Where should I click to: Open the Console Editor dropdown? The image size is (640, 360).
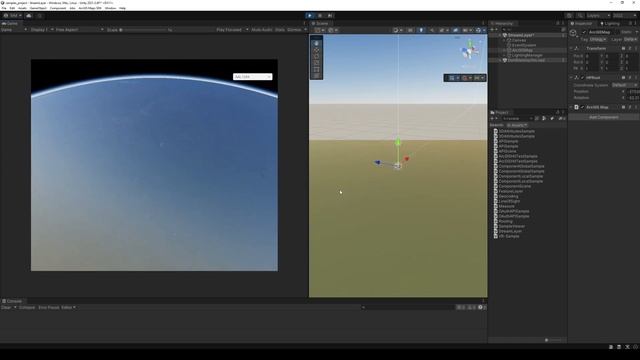(68, 307)
